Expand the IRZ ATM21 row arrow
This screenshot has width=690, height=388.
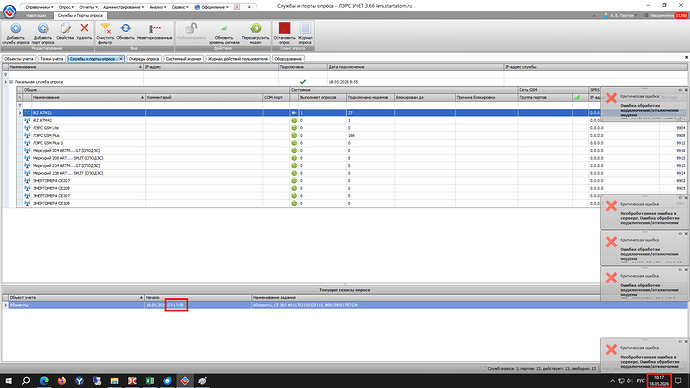20,113
